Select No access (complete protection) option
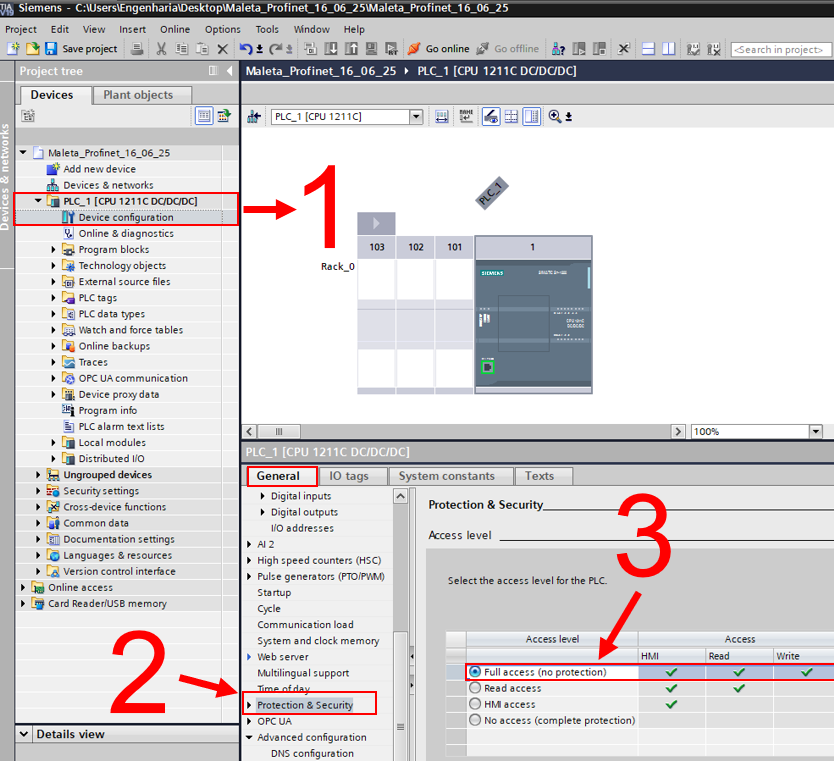Screen dimensions: 834x761 coord(475,720)
